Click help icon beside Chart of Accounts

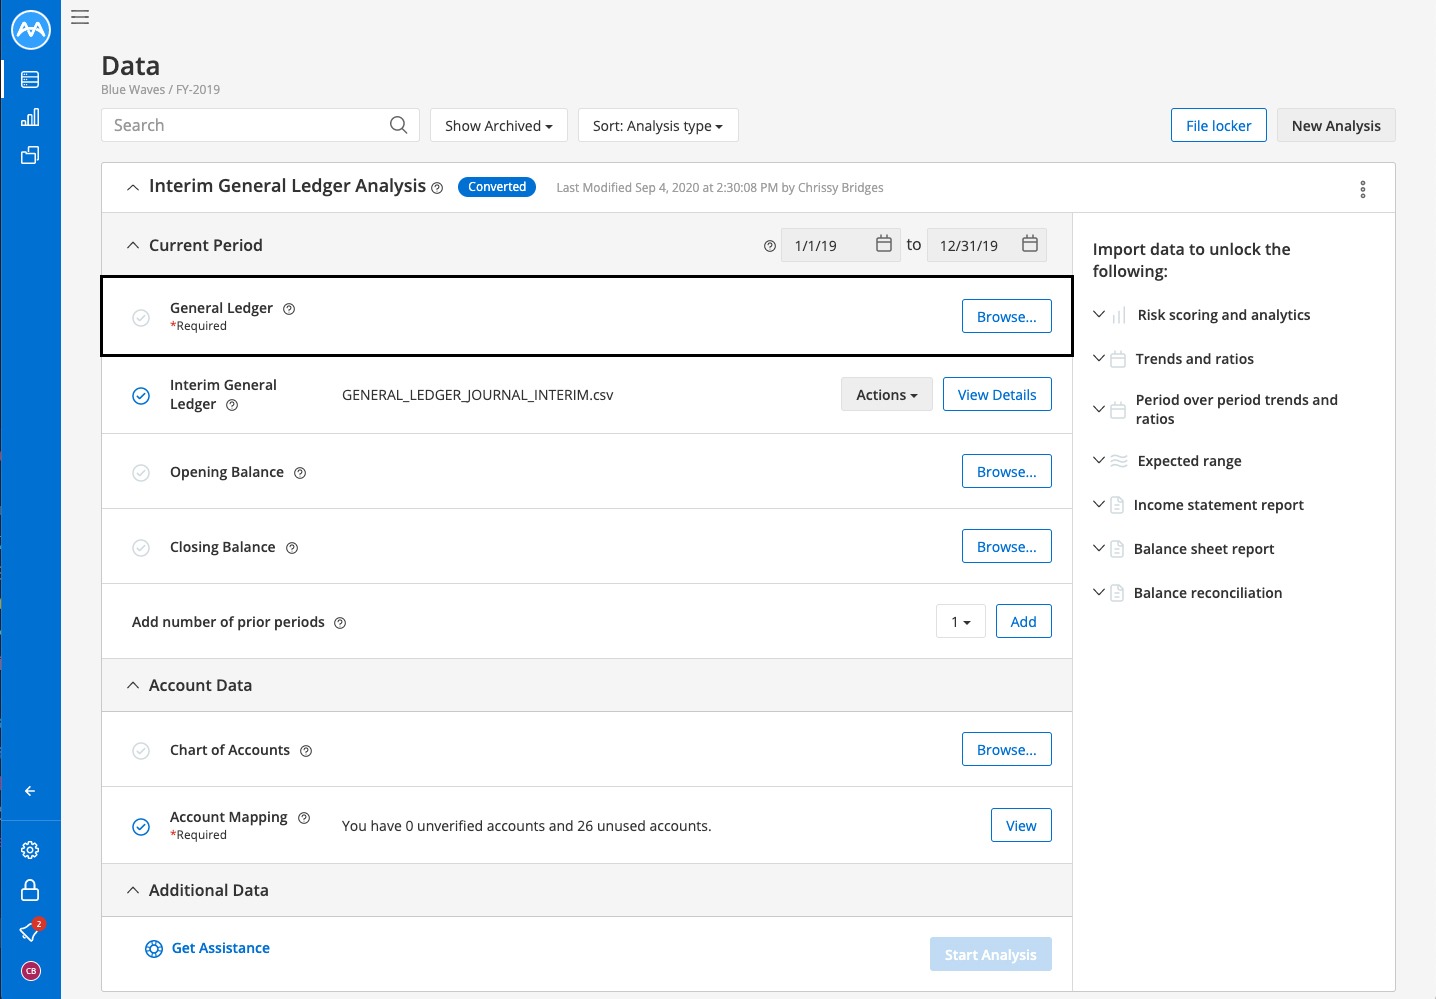click(x=306, y=751)
